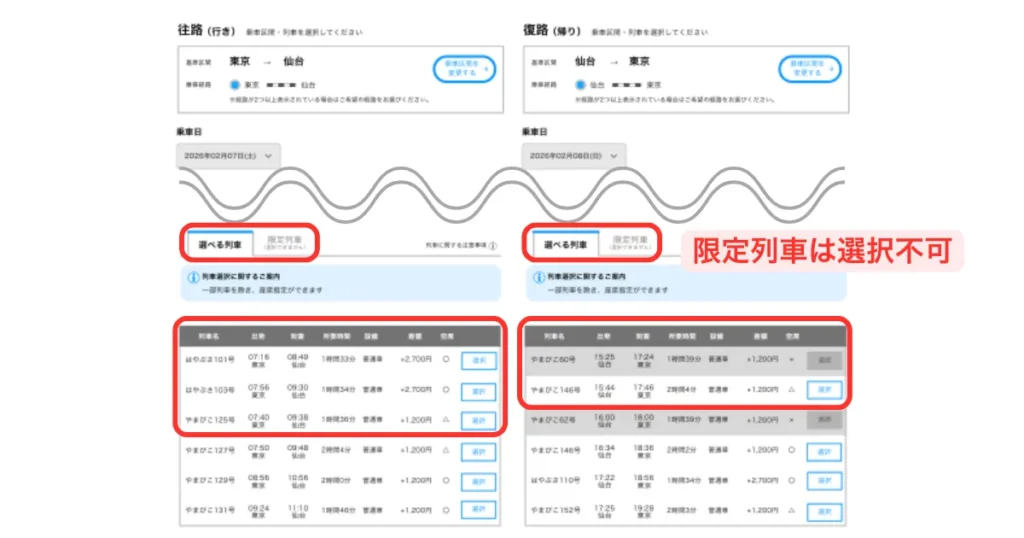The image size is (1024, 538).
Task: Switch to return 選べる列車 tab
Action: tap(566, 244)
